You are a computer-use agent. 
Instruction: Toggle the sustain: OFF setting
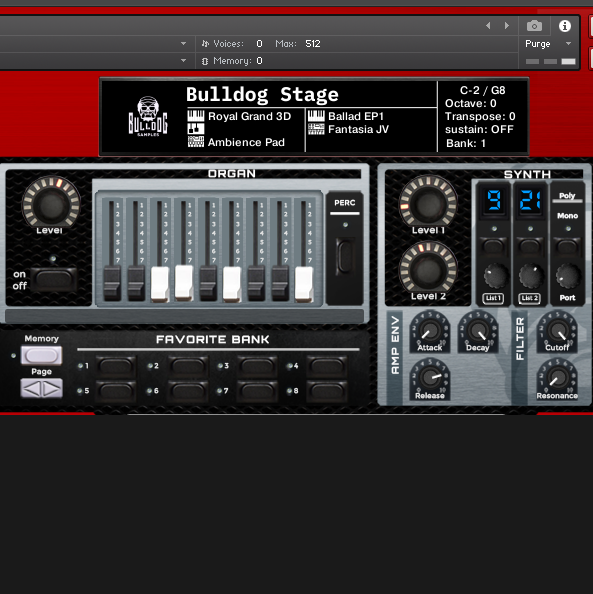(479, 129)
